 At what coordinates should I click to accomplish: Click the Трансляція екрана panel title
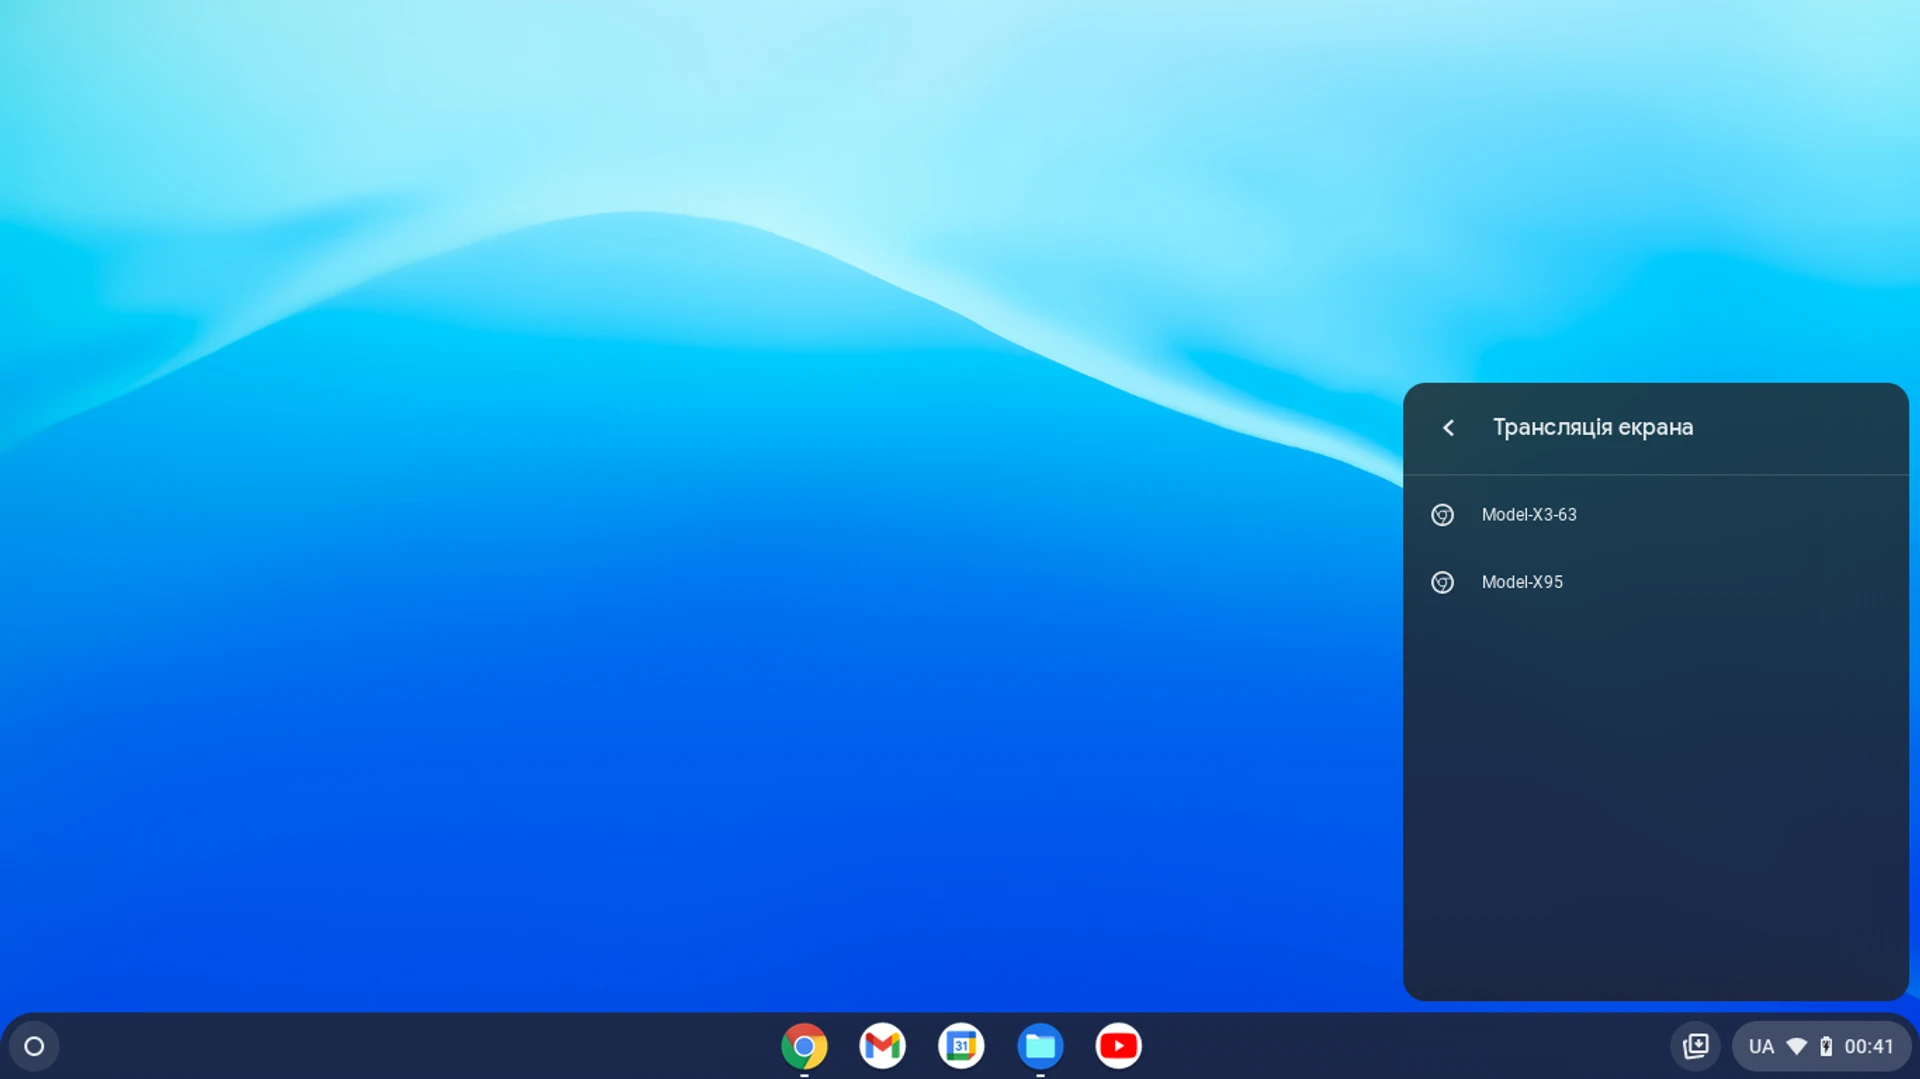(1593, 427)
